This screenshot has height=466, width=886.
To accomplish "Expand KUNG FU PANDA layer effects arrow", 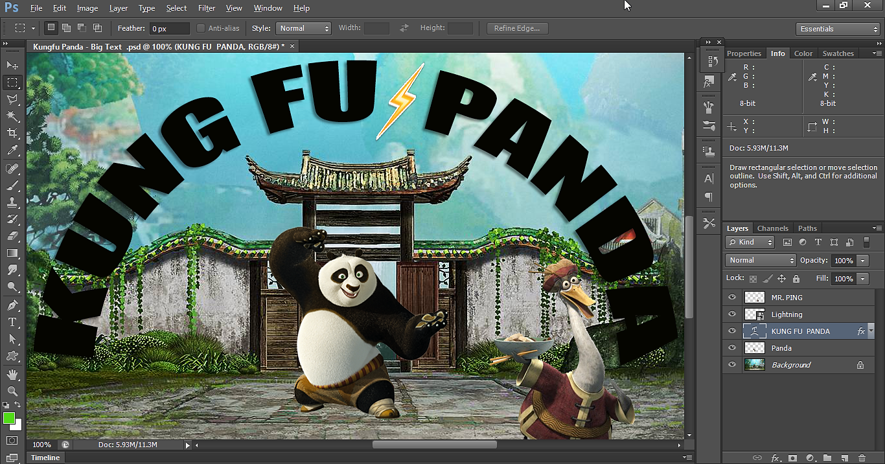I will 871,331.
